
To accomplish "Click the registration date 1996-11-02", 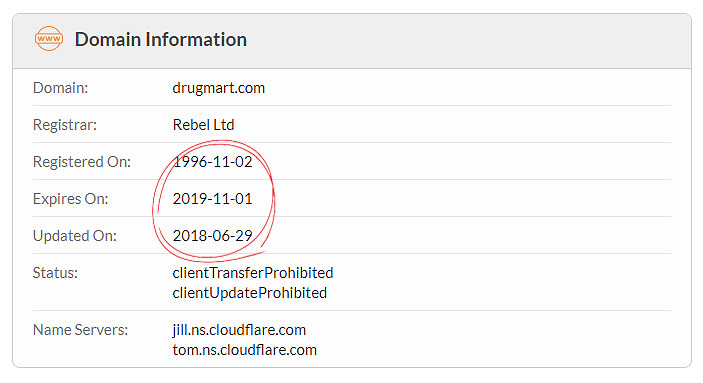I will 213,162.
